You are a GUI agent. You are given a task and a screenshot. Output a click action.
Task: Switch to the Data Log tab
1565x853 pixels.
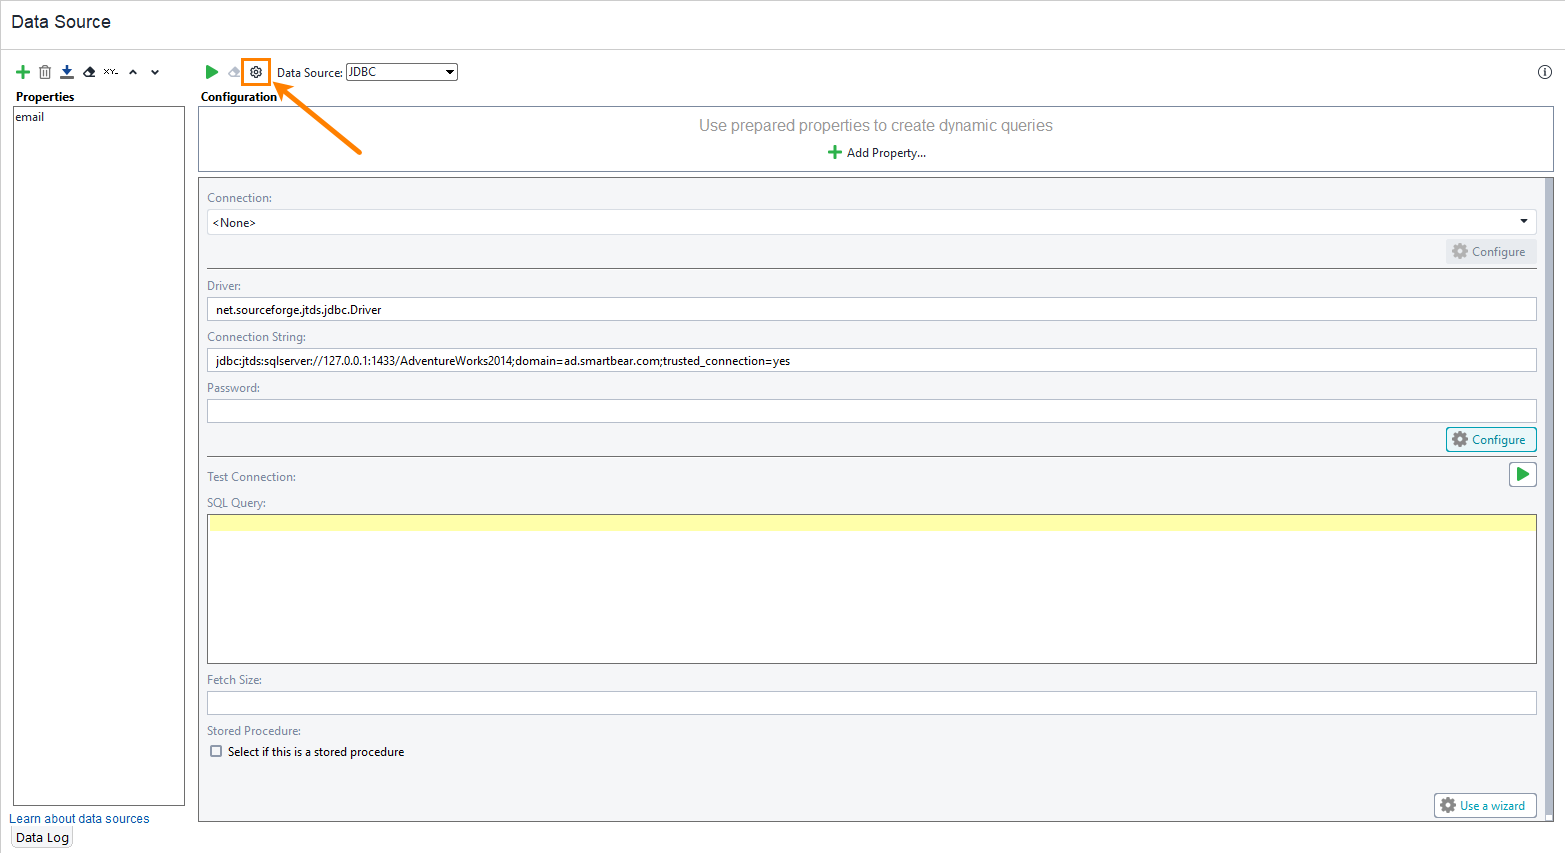(x=41, y=837)
